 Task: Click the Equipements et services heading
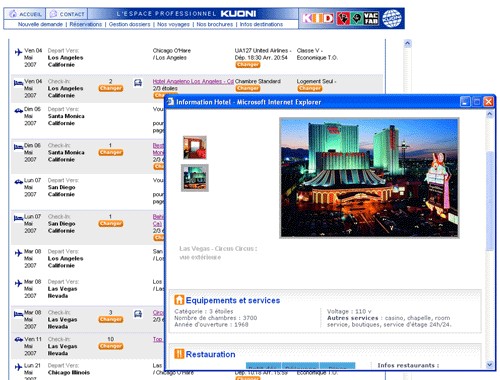(x=233, y=300)
